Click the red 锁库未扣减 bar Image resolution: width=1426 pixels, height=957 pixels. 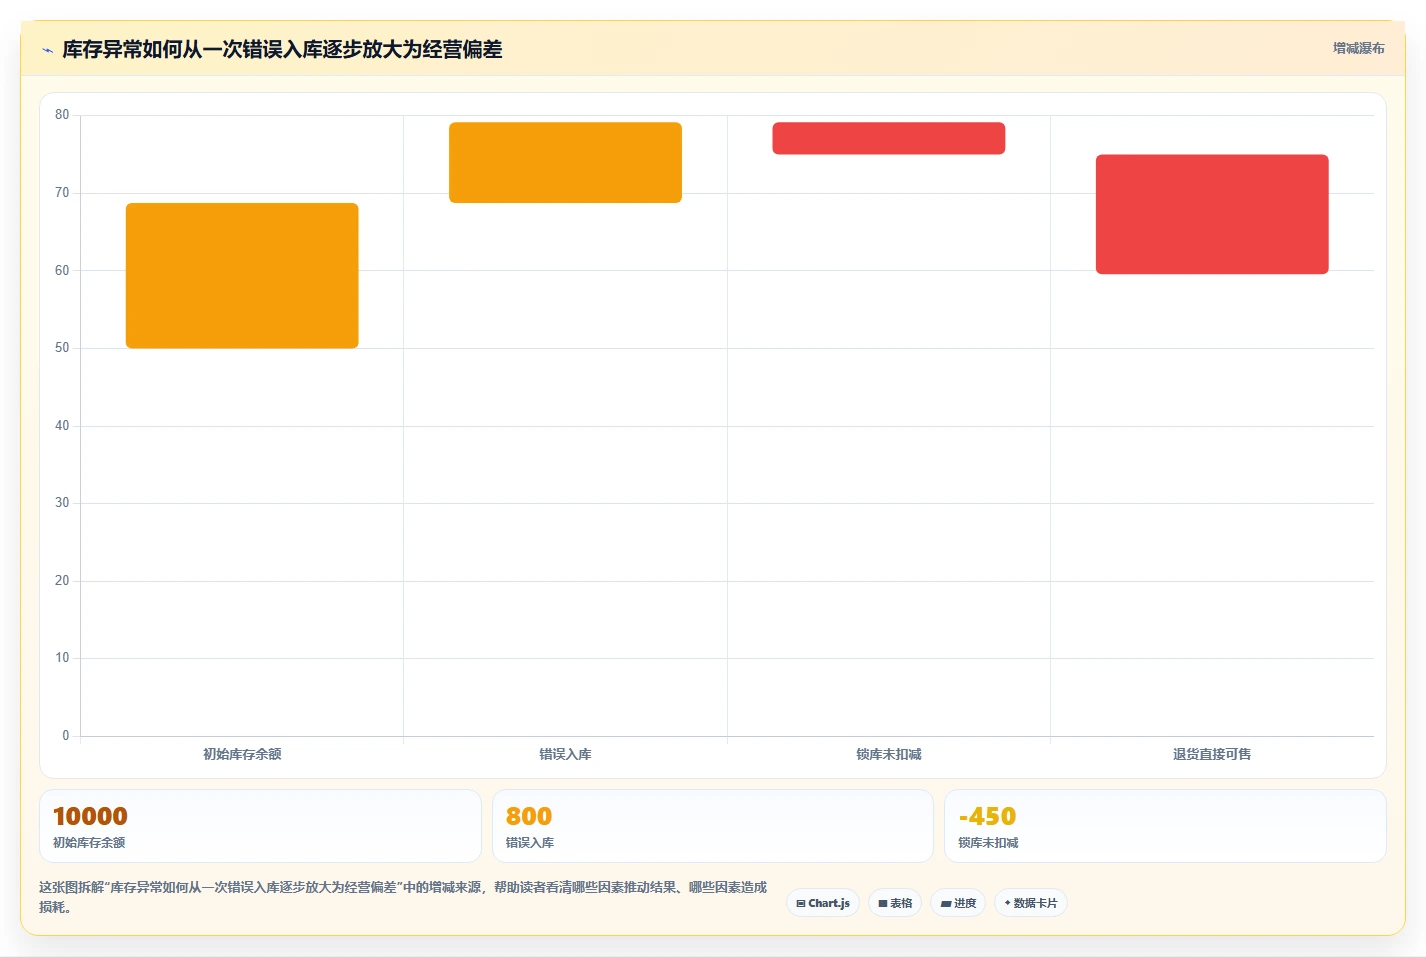click(888, 139)
